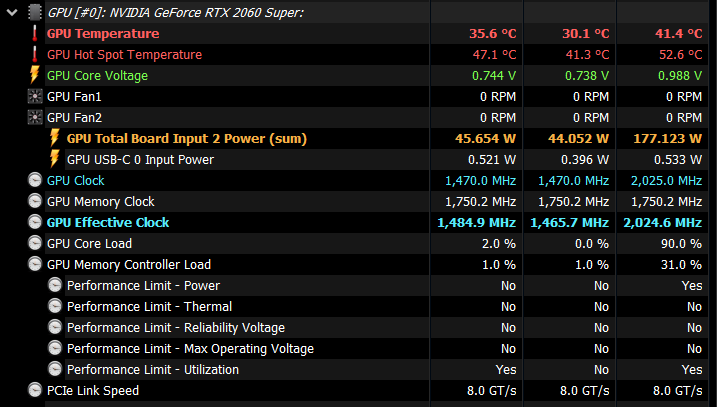Viewport: 717px width, 407px height.
Task: Click the 0.988 V core voltage value
Action: click(x=680, y=75)
